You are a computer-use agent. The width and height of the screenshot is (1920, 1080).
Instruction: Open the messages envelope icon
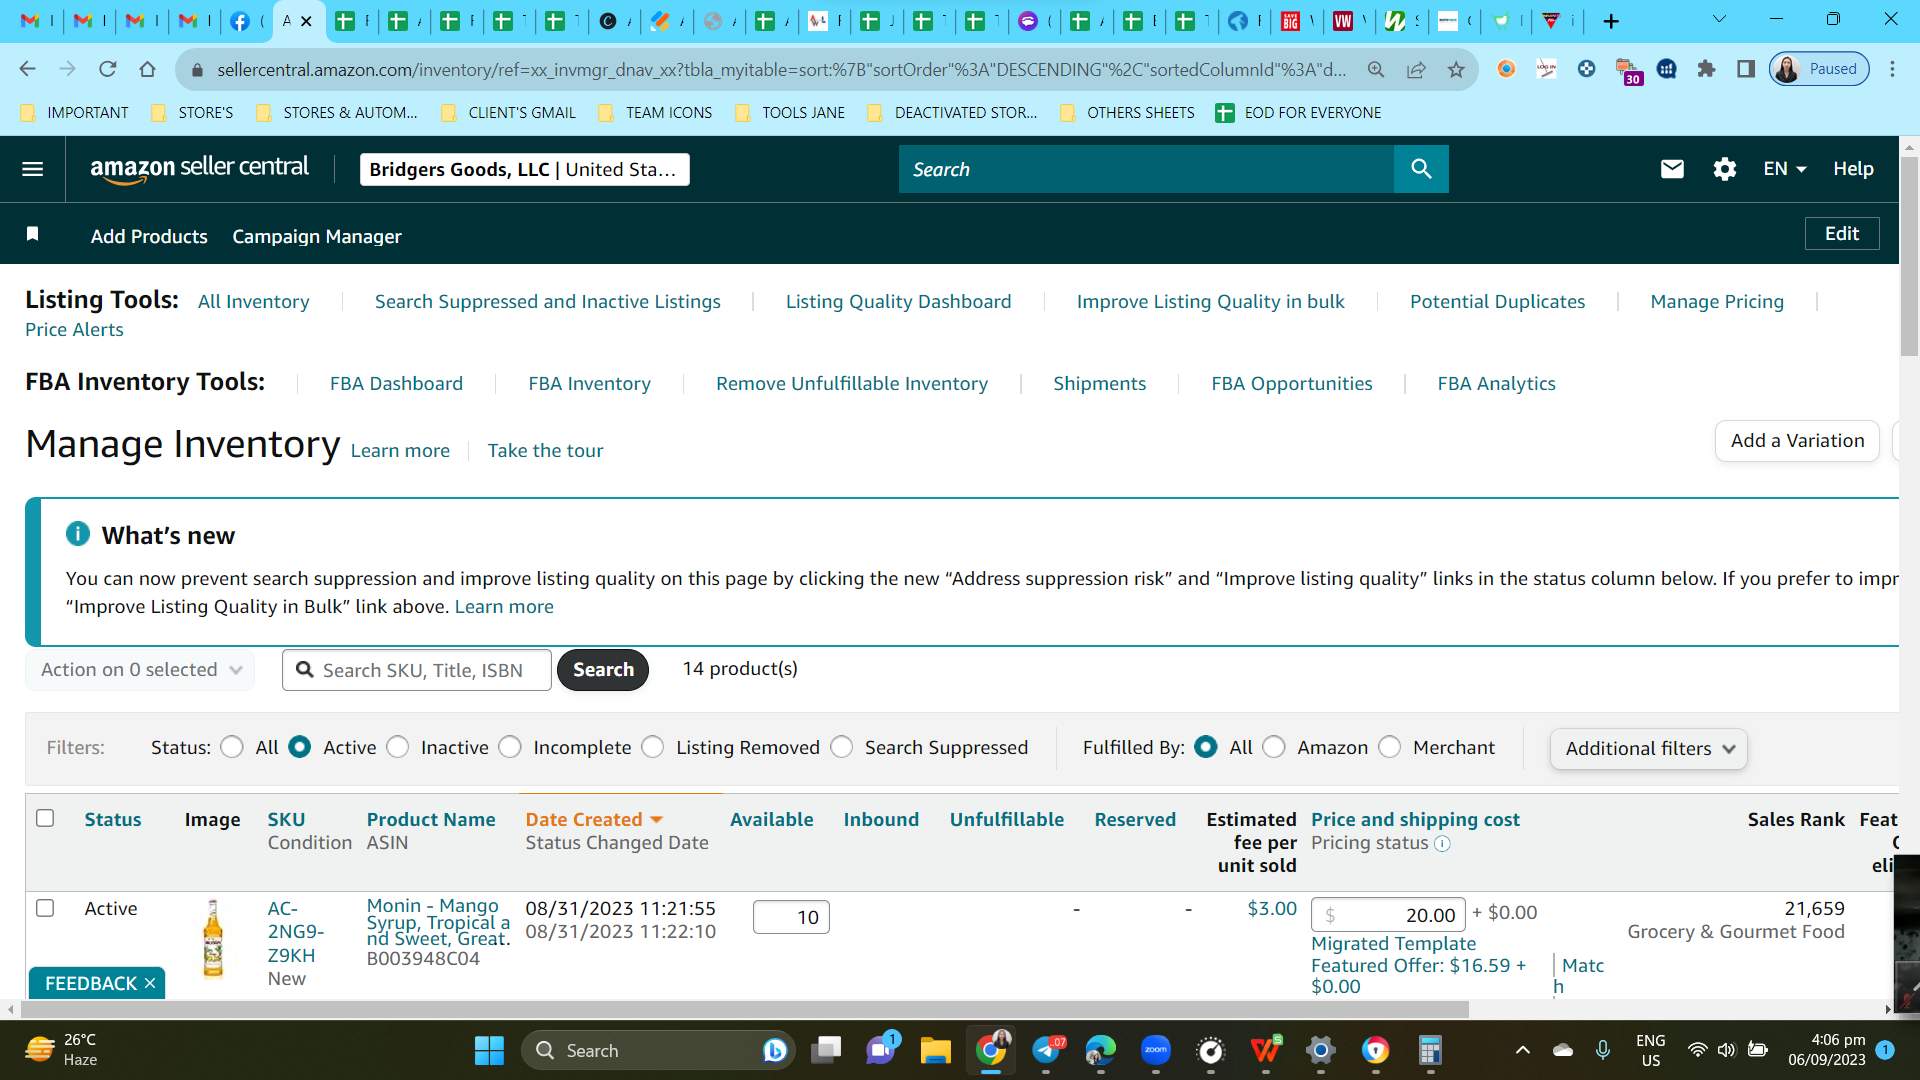click(x=1672, y=169)
